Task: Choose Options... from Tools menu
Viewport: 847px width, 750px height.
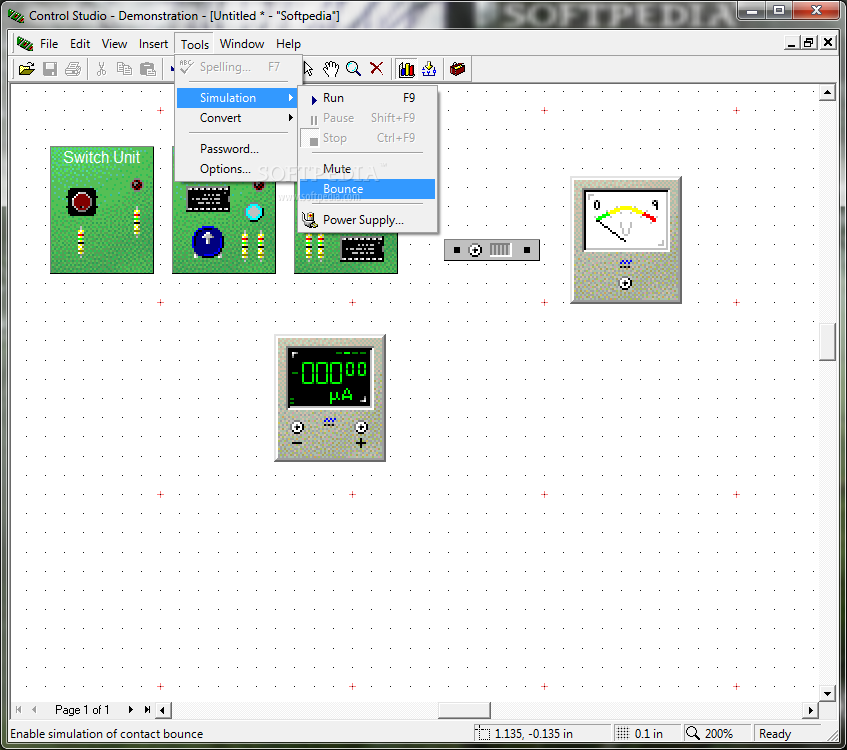Action: click(x=237, y=169)
